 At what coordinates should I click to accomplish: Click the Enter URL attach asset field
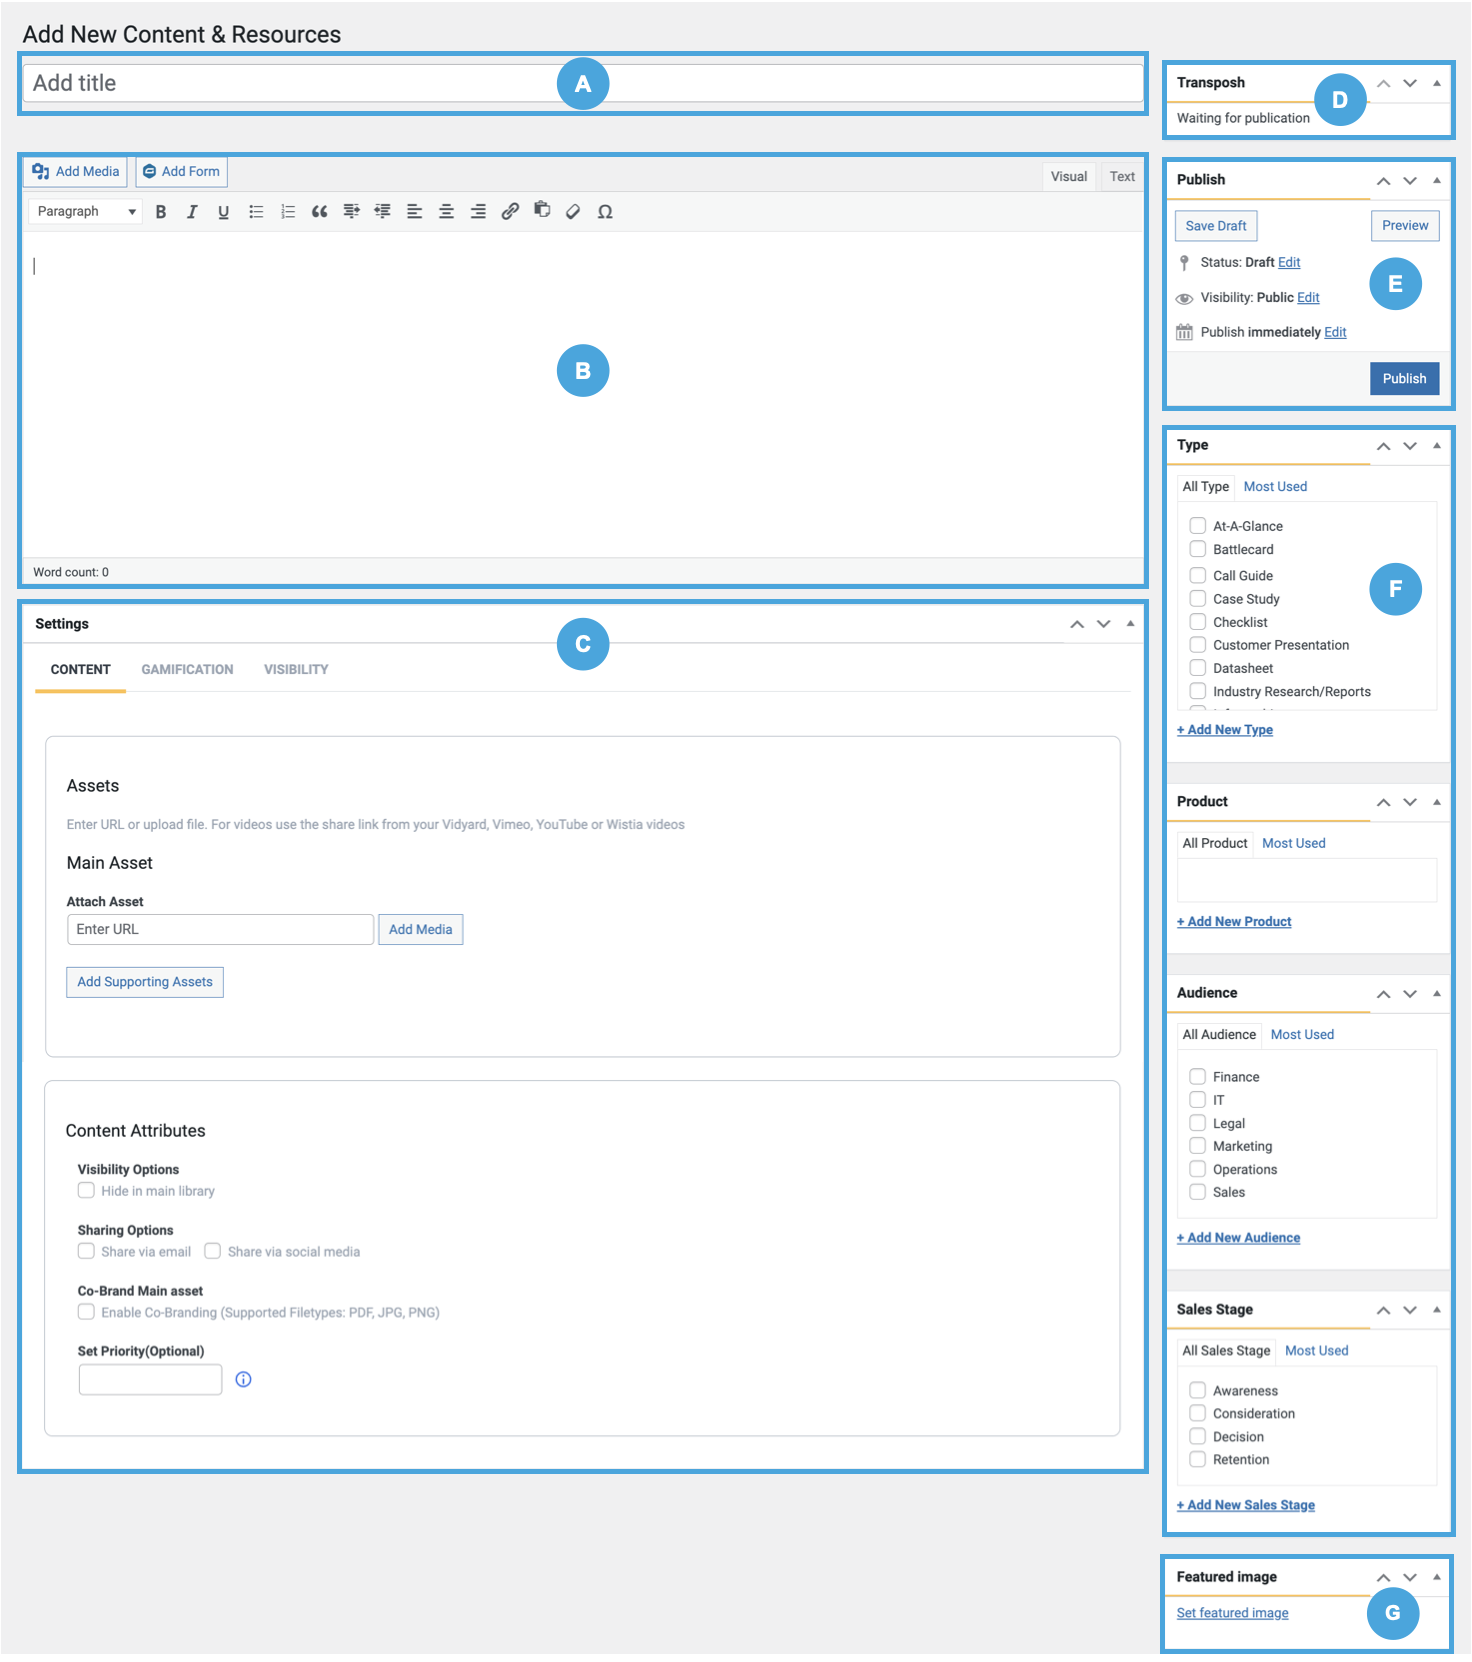click(220, 929)
